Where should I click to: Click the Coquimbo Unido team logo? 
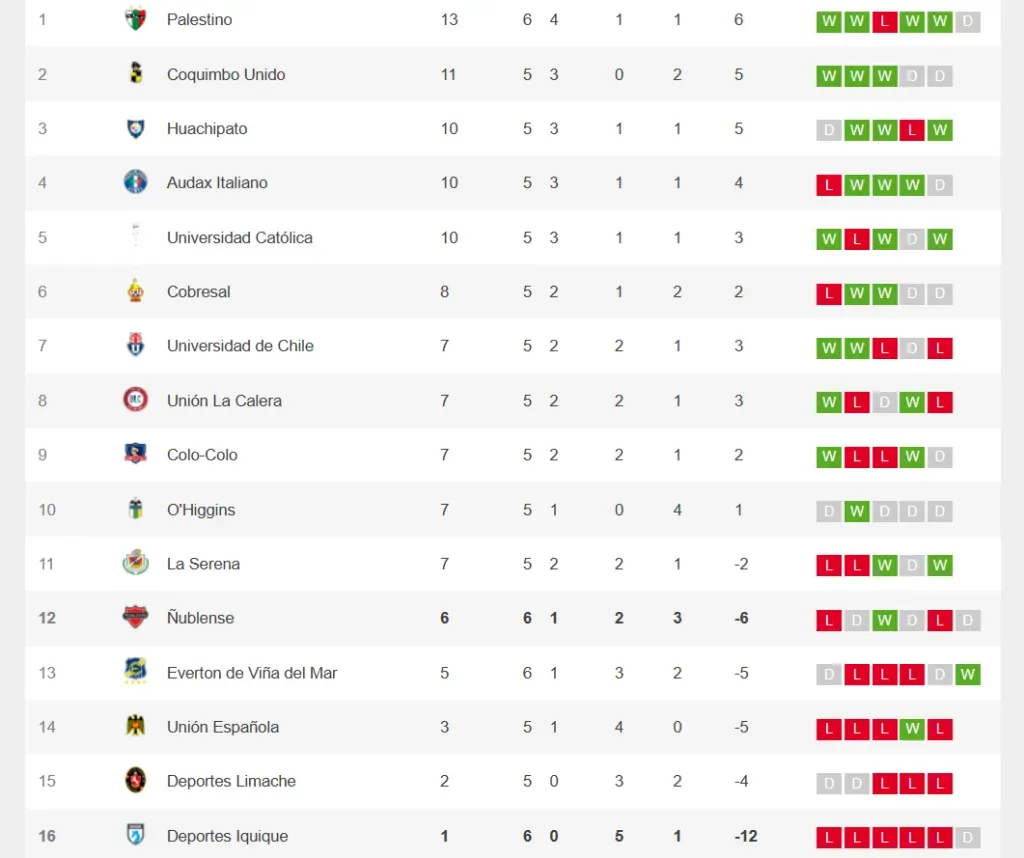135,73
